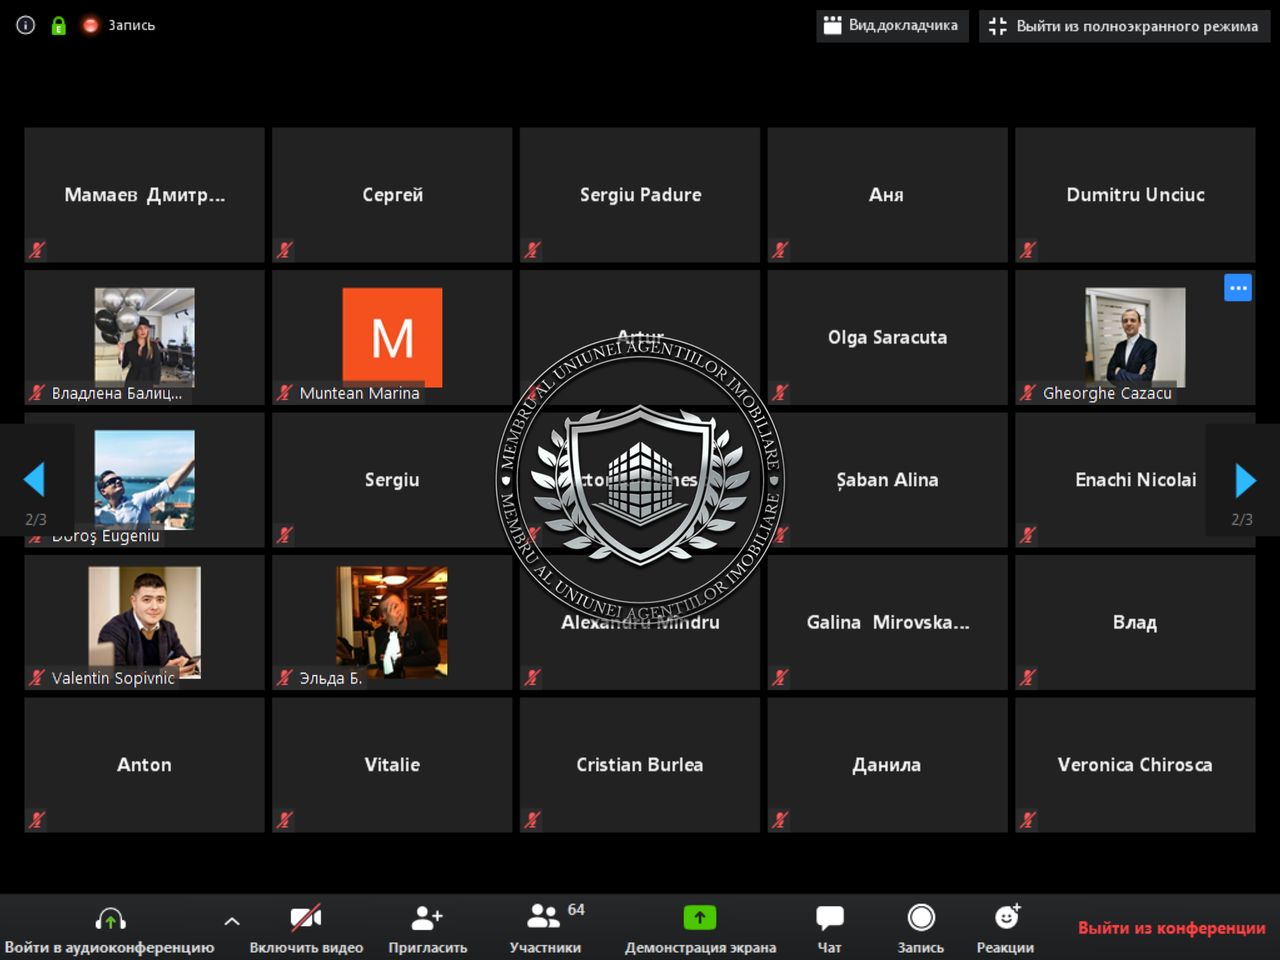The image size is (1280, 960).
Task: Click the Valentin Sopivnic name label
Action: (113, 678)
